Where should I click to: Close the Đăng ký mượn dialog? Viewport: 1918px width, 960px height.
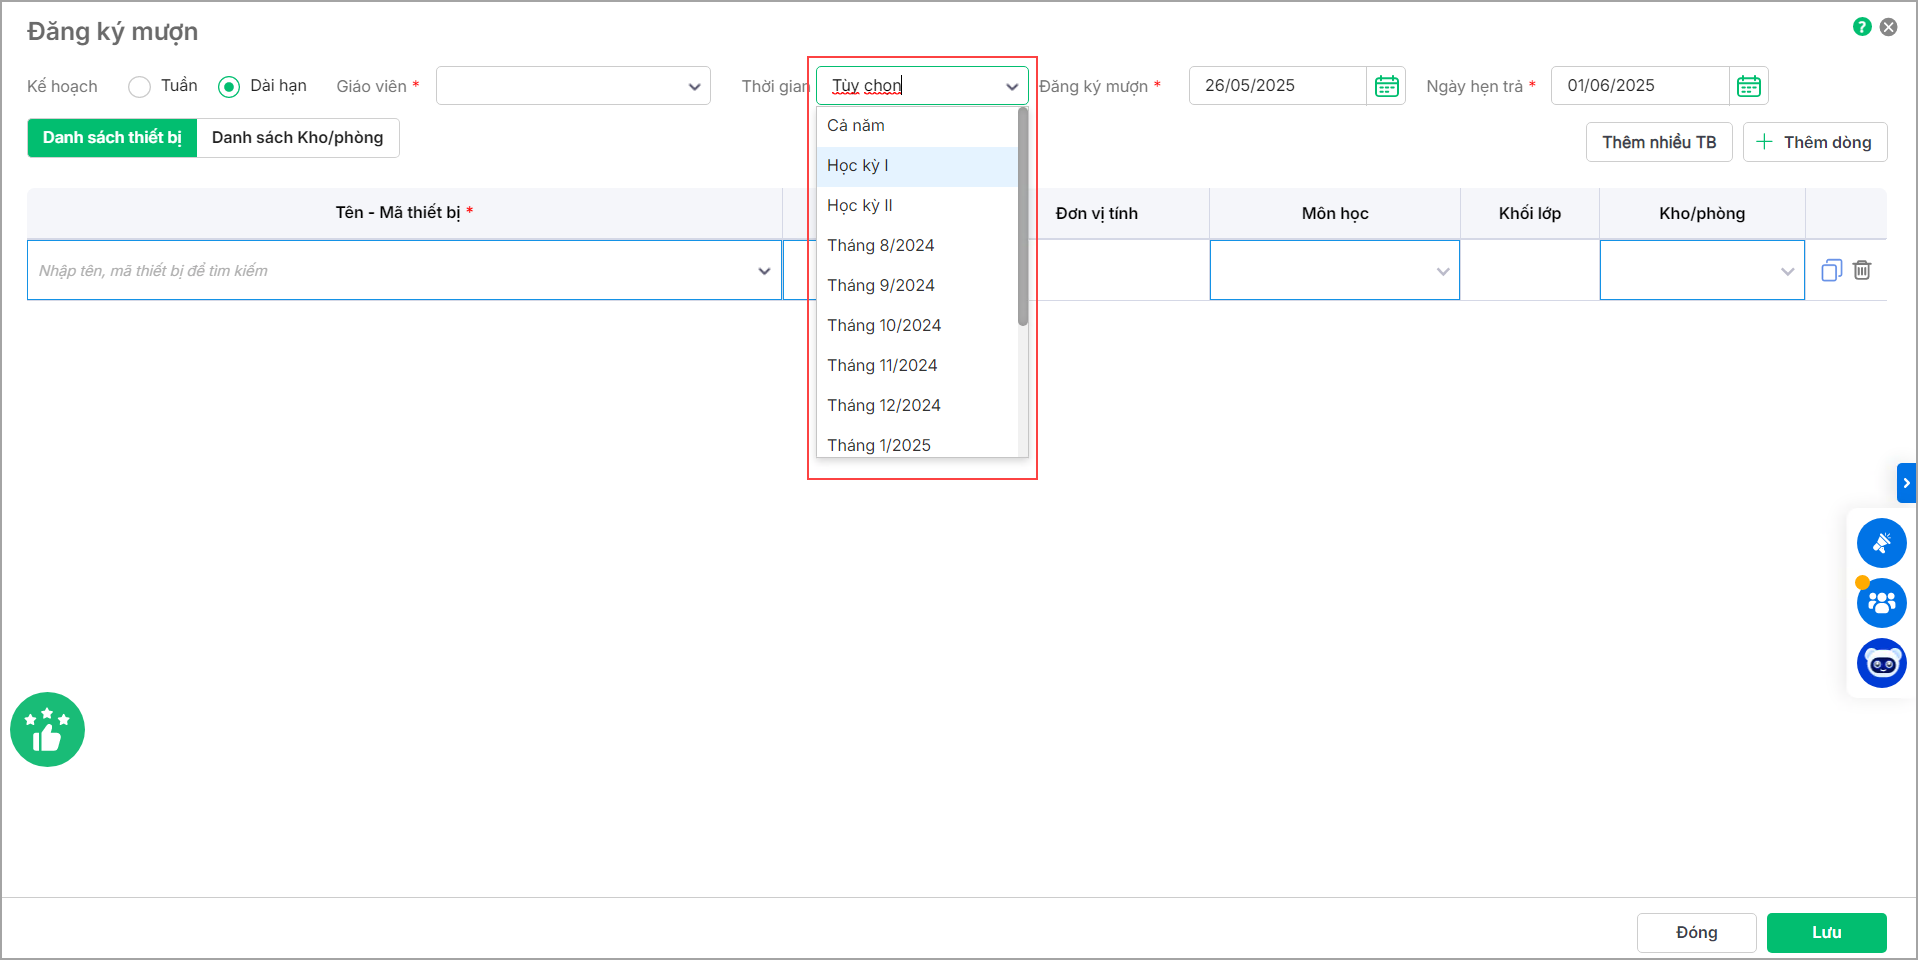[1889, 27]
